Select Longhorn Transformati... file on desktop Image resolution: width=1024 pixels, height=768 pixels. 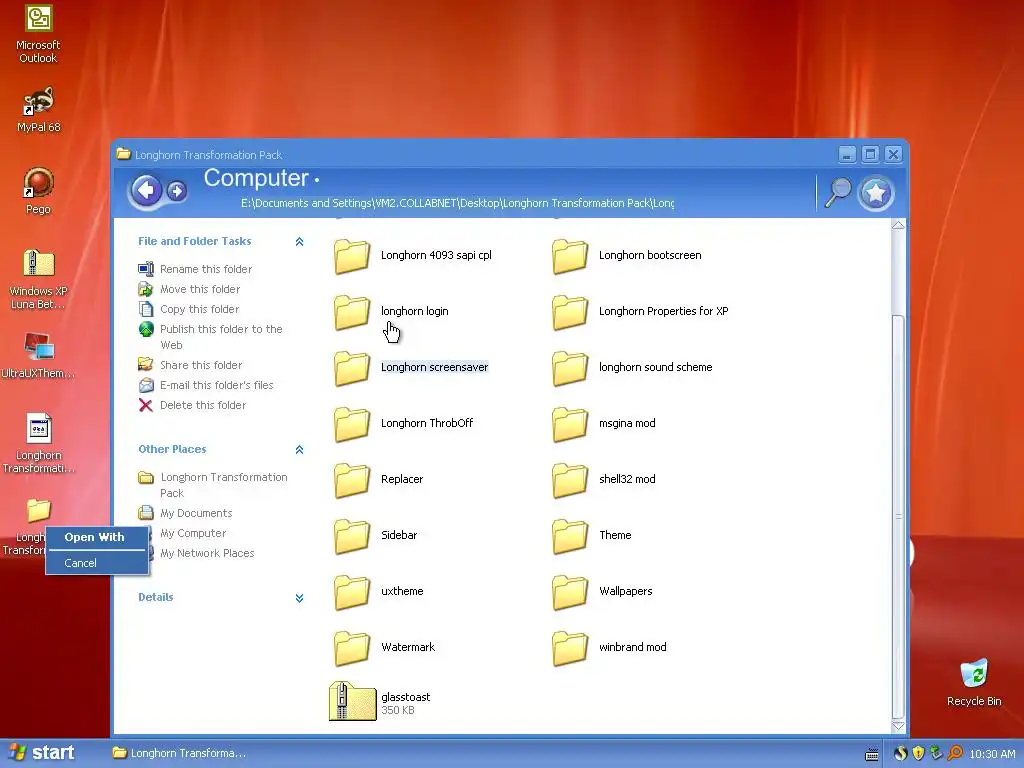(38, 443)
